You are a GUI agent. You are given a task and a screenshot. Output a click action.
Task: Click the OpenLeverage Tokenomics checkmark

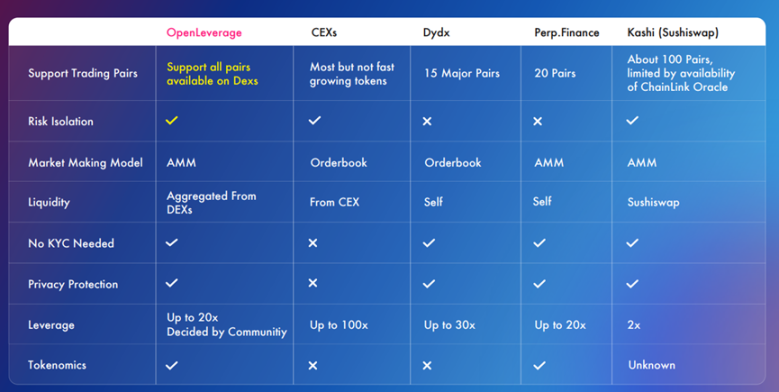coord(171,365)
